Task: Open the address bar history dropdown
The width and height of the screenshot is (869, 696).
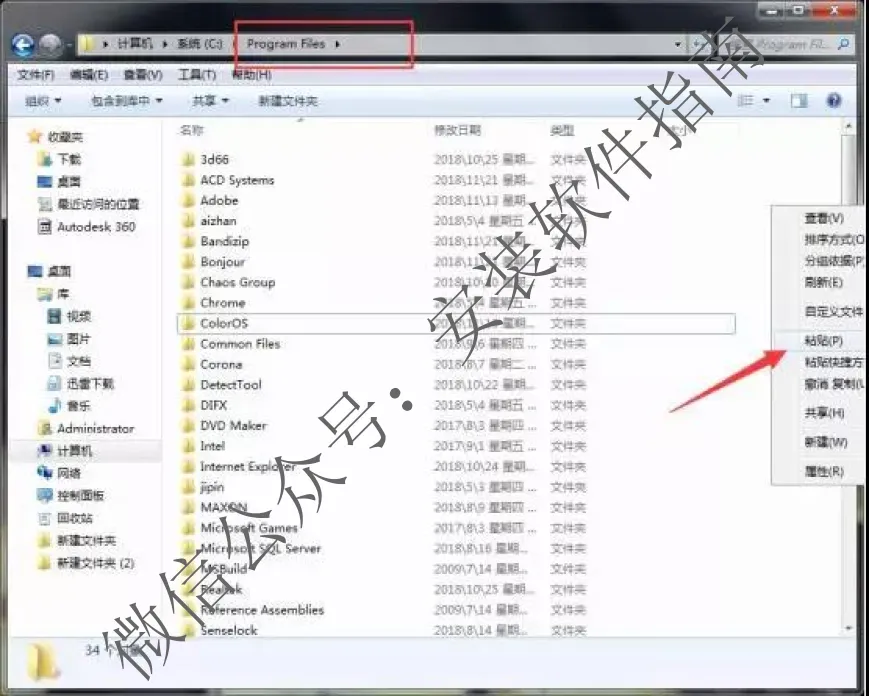Action: point(678,44)
